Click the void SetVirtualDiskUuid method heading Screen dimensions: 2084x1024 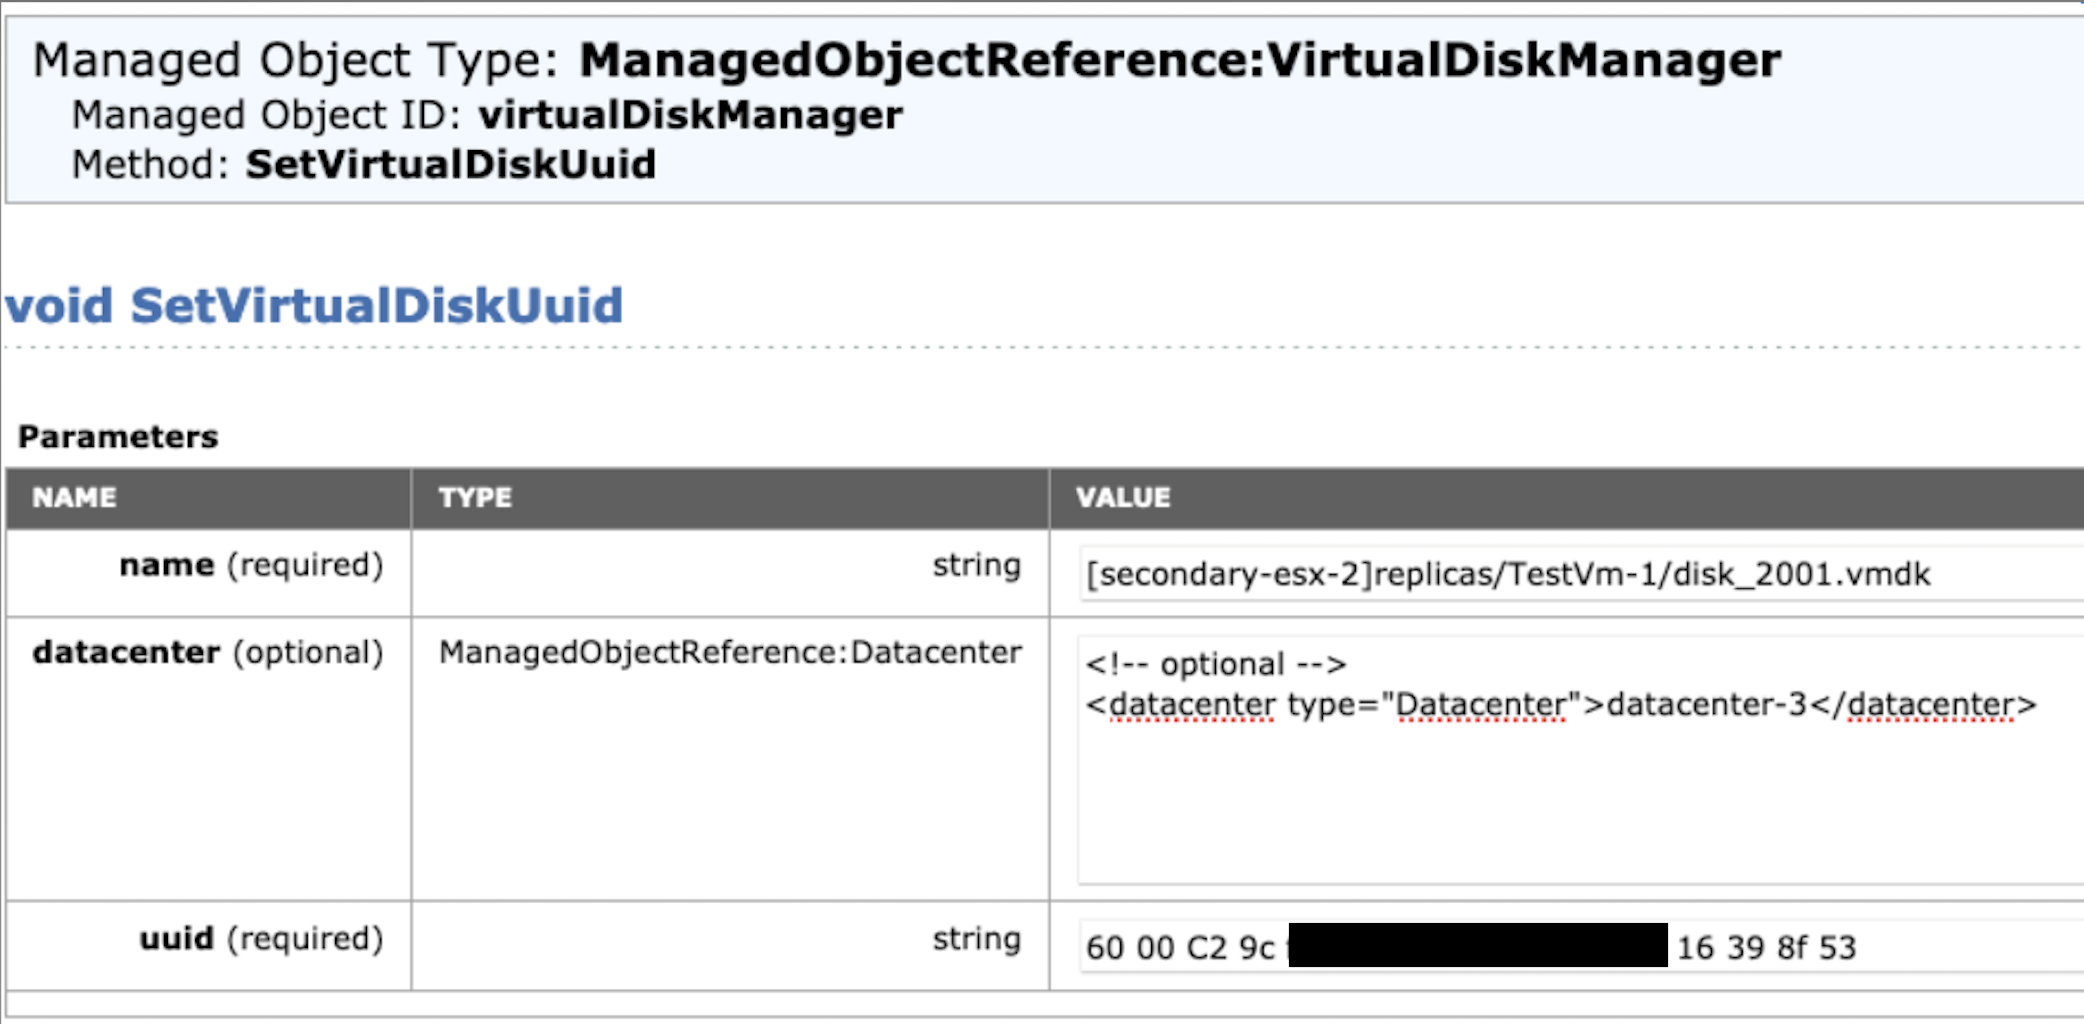pos(314,306)
